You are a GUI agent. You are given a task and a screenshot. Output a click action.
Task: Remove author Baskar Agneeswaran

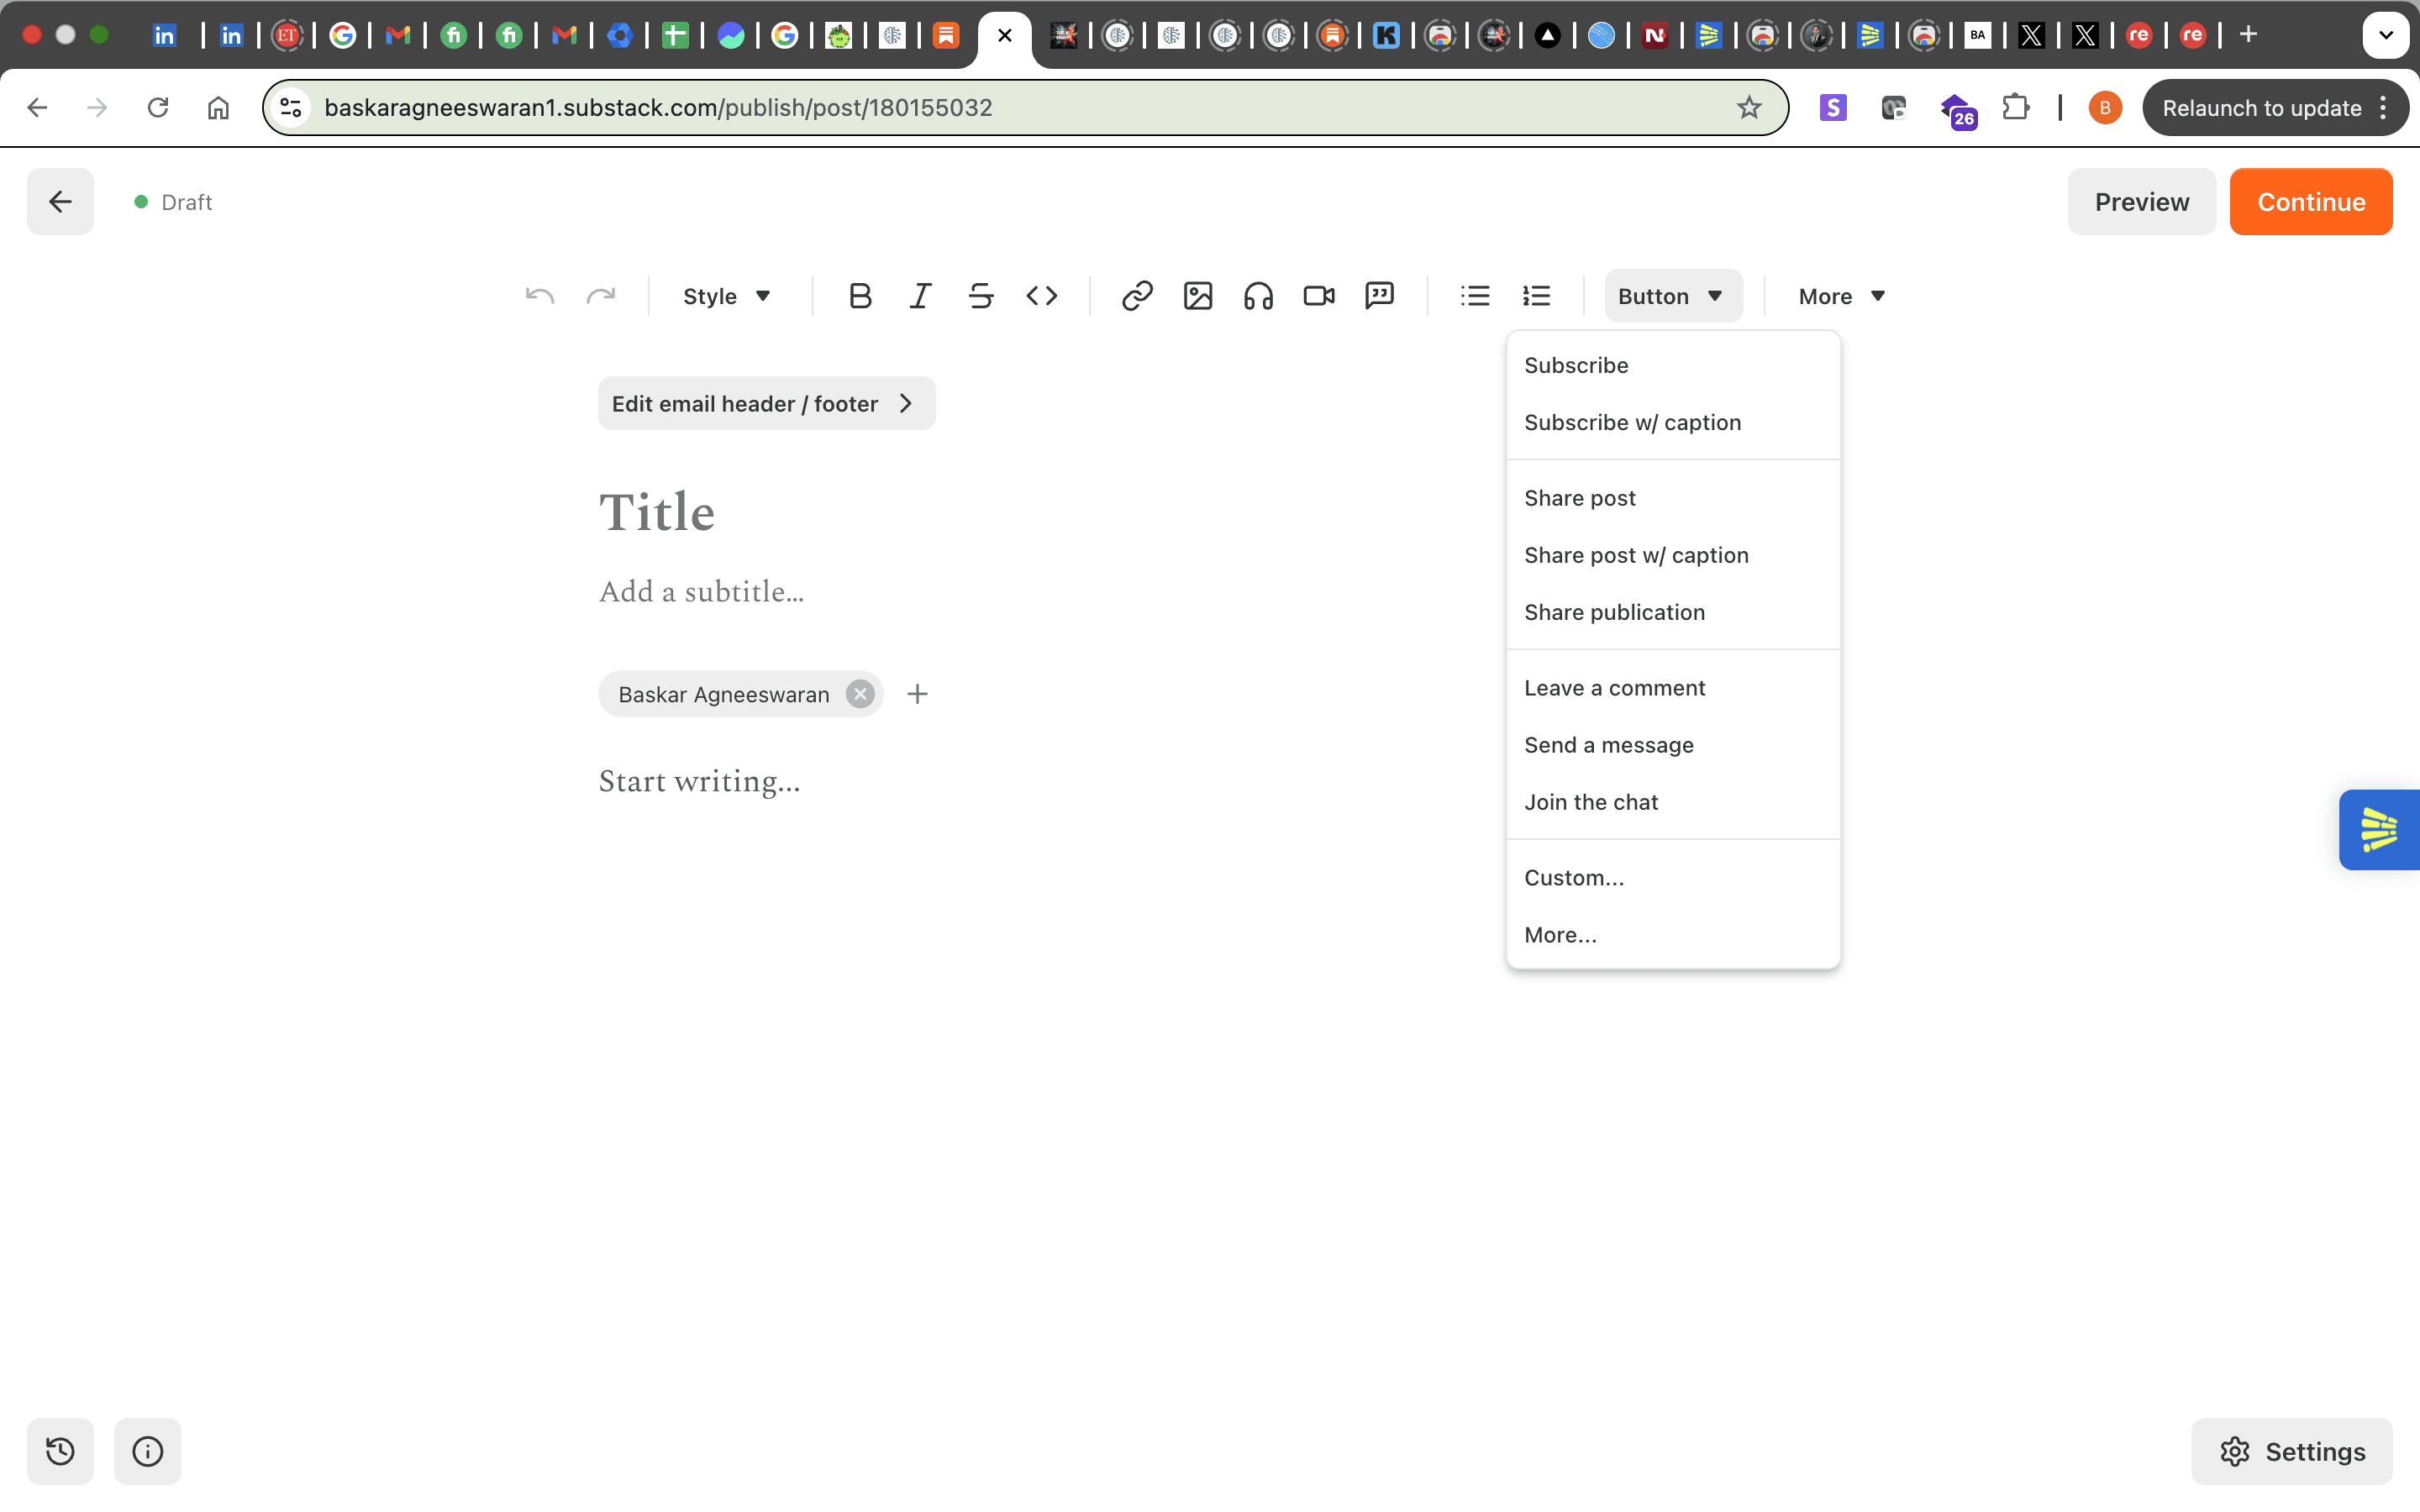tap(860, 694)
